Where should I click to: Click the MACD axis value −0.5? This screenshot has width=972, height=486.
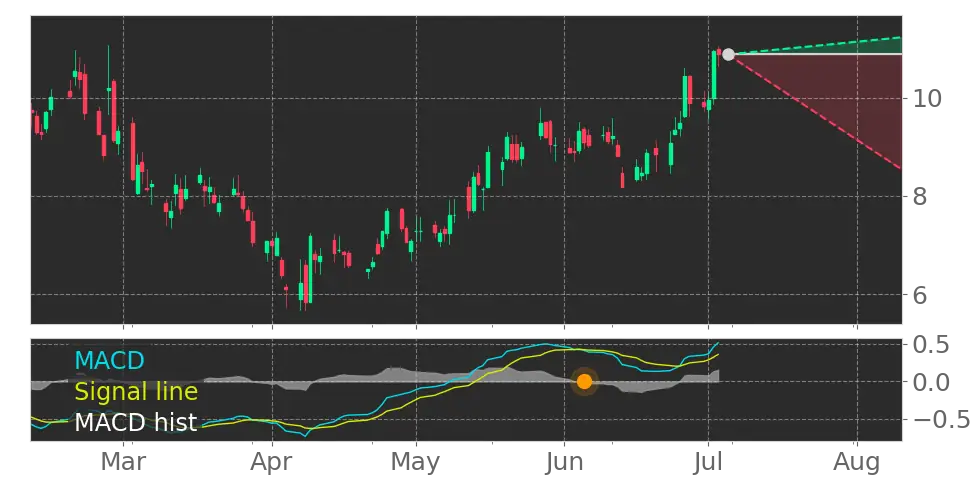[x=940, y=420]
